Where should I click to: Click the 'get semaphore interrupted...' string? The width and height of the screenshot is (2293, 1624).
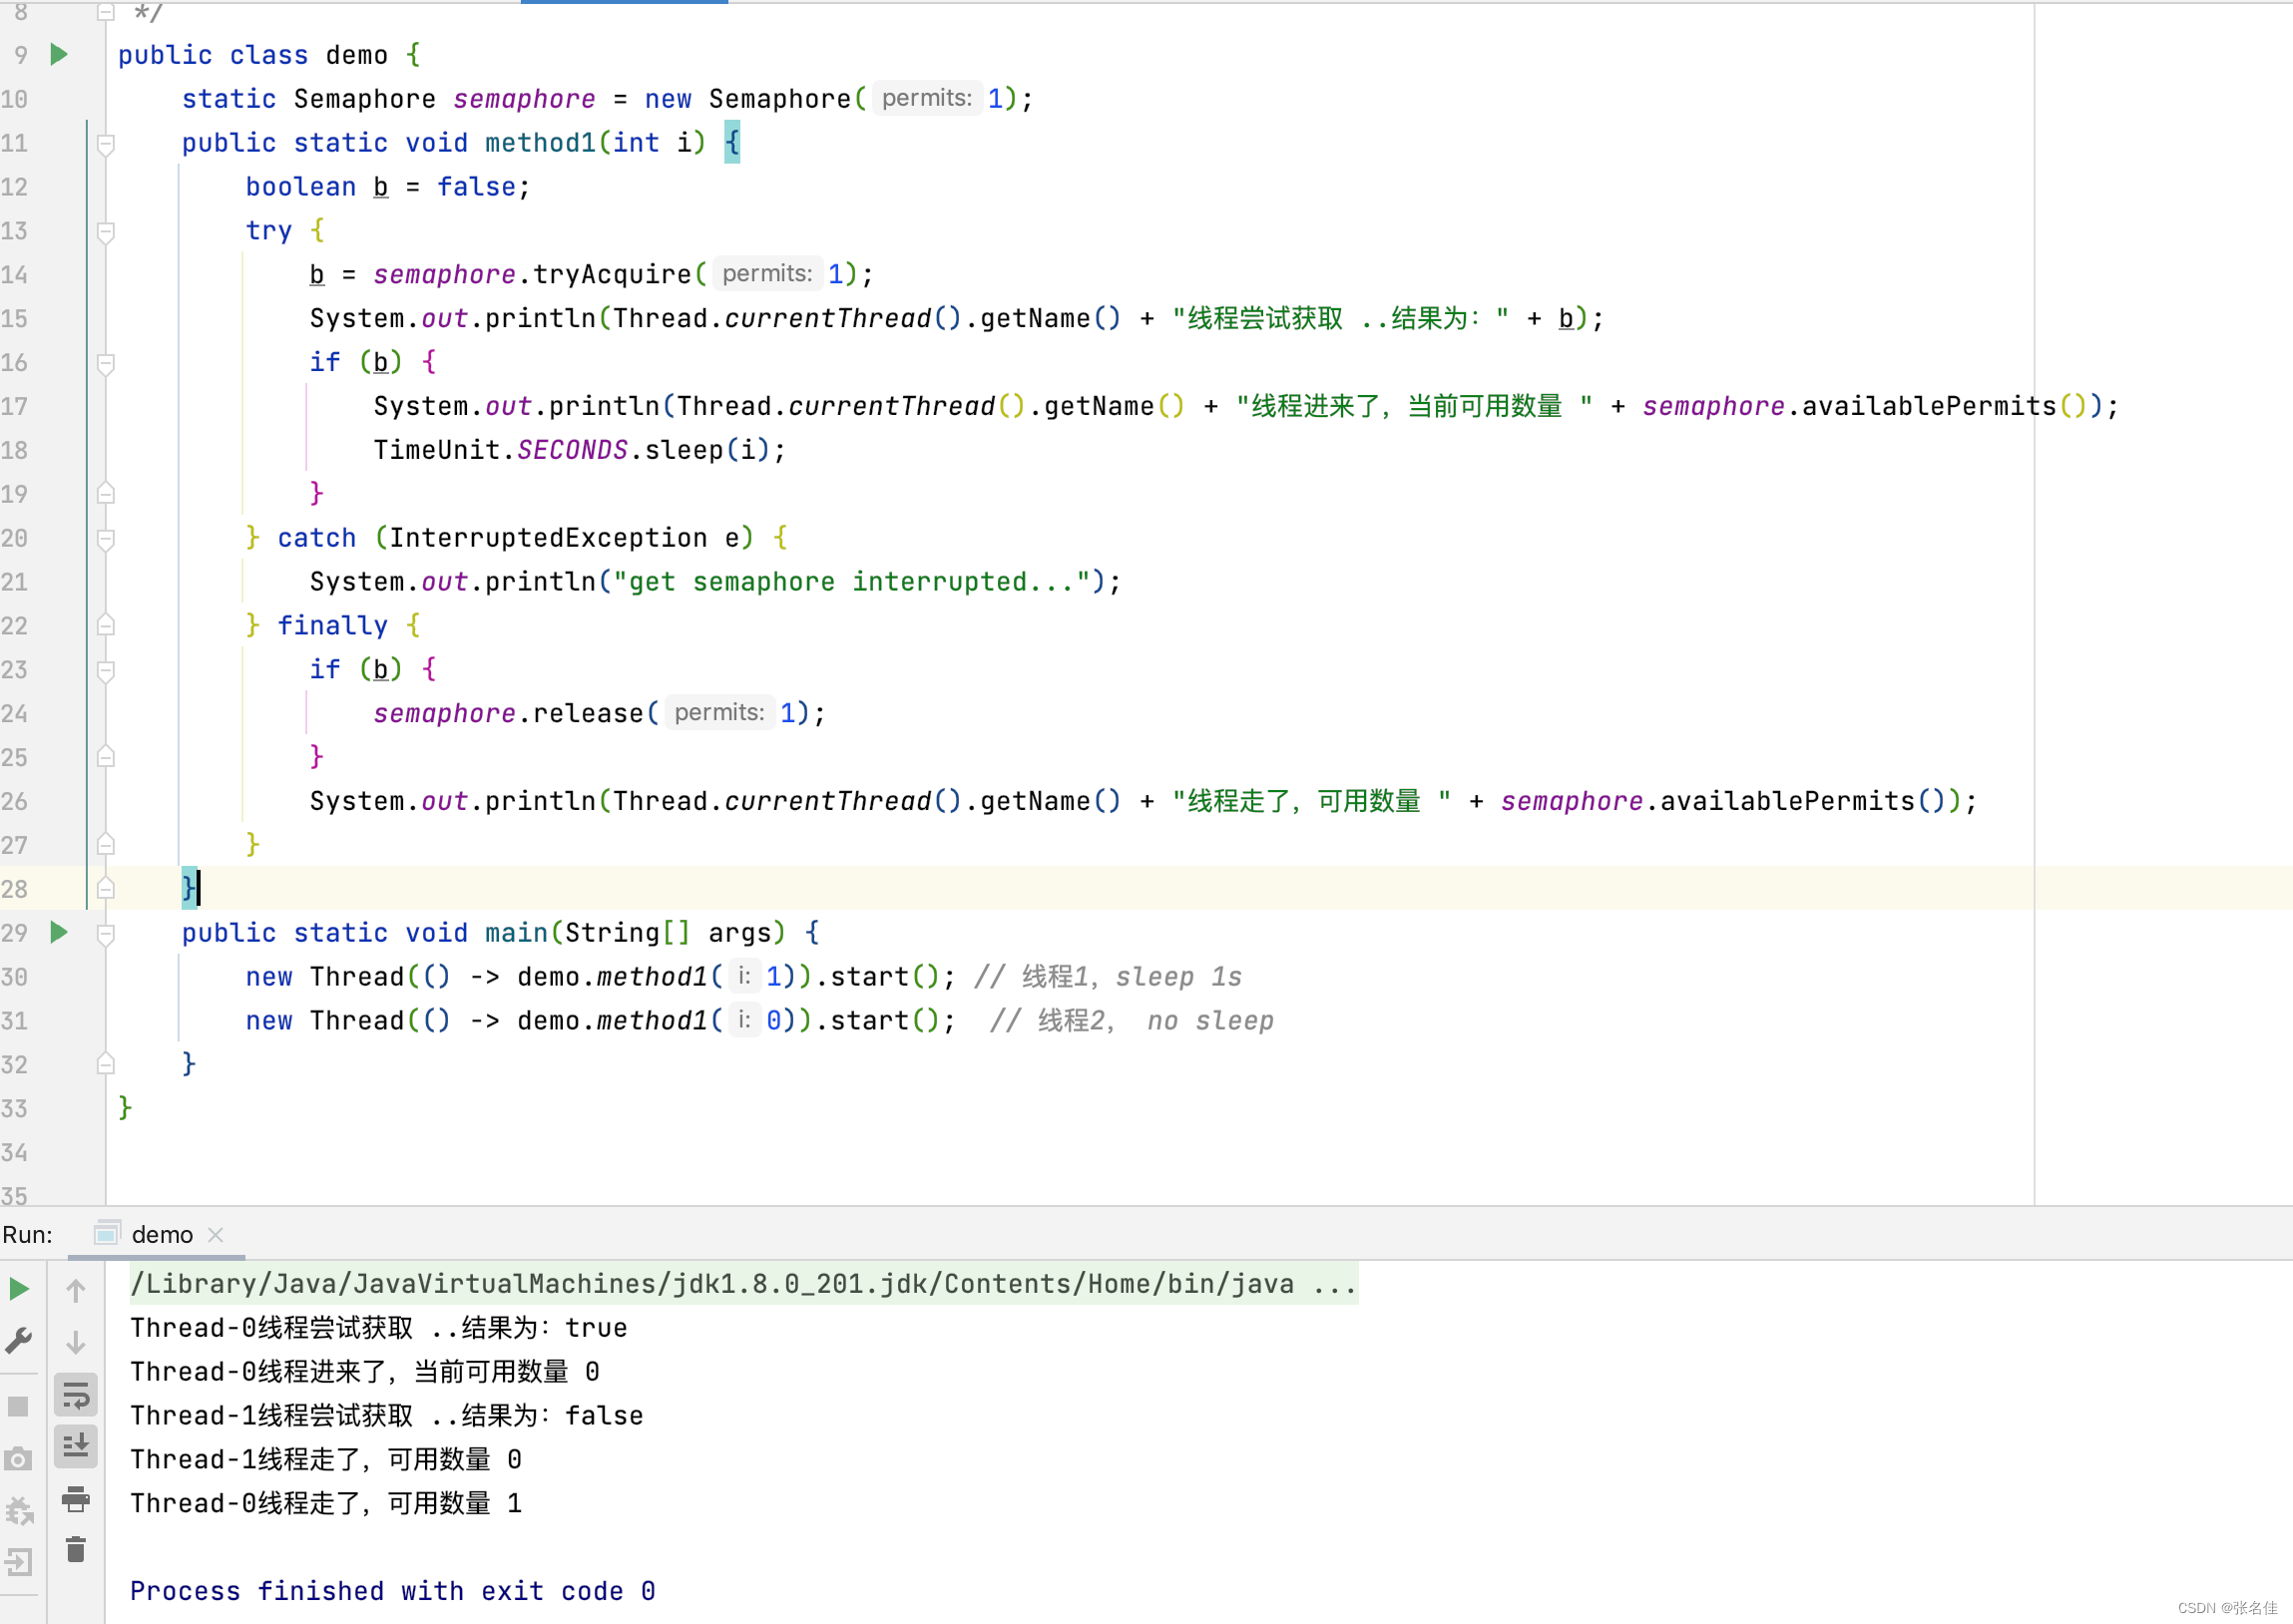coord(852,582)
